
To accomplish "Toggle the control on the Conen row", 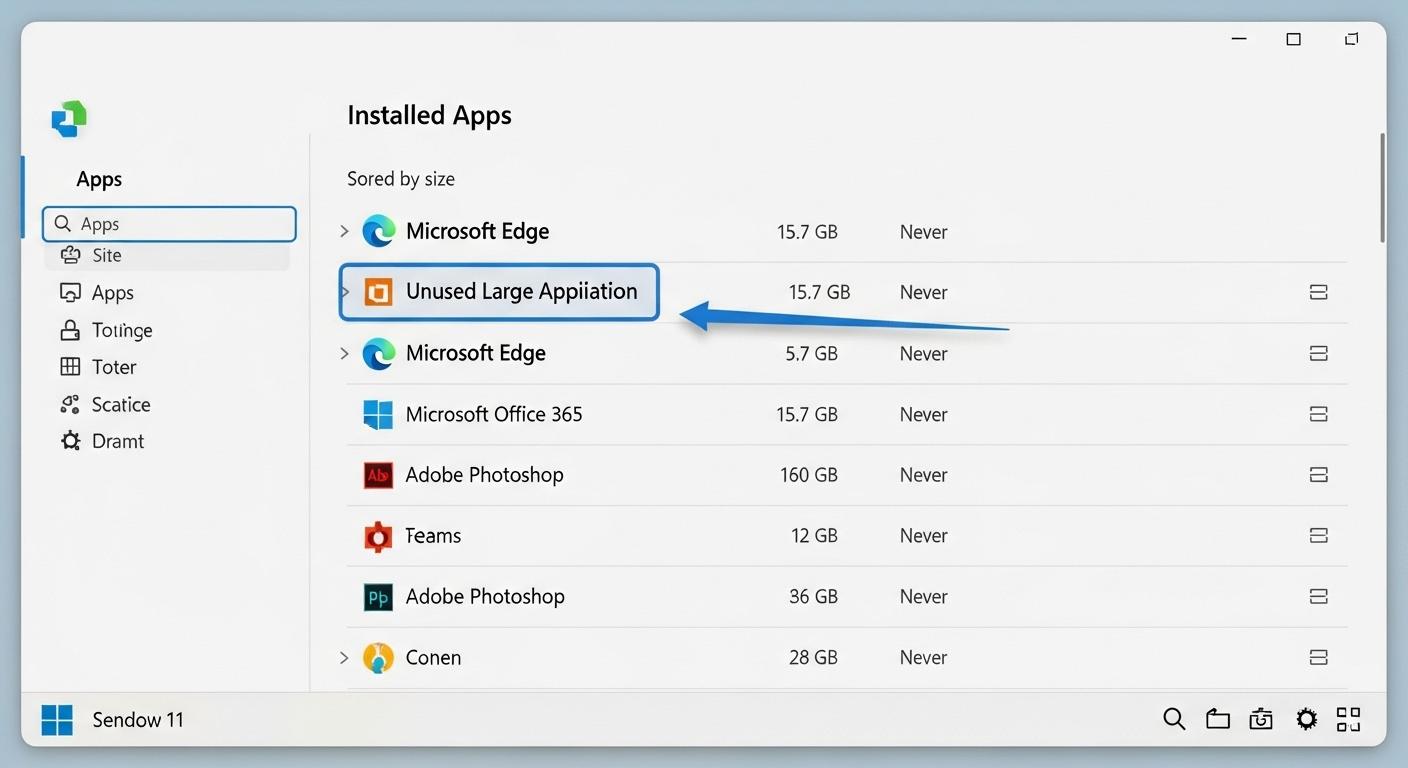I will (x=1318, y=657).
